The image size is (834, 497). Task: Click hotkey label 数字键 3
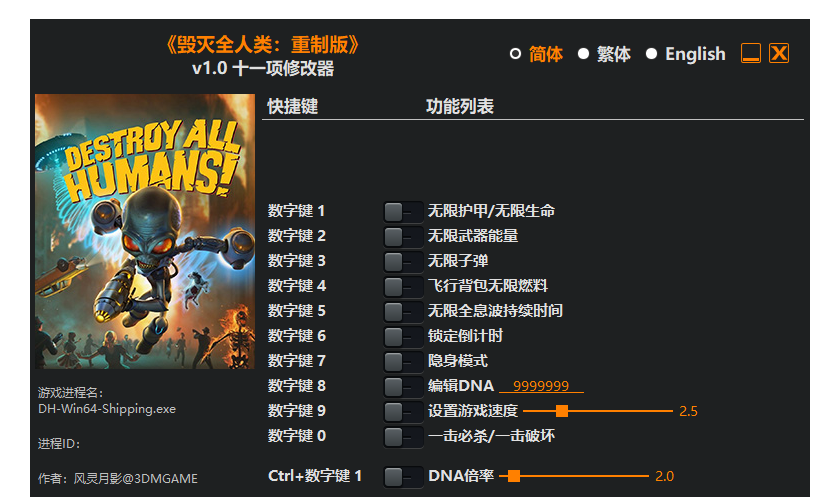click(296, 261)
